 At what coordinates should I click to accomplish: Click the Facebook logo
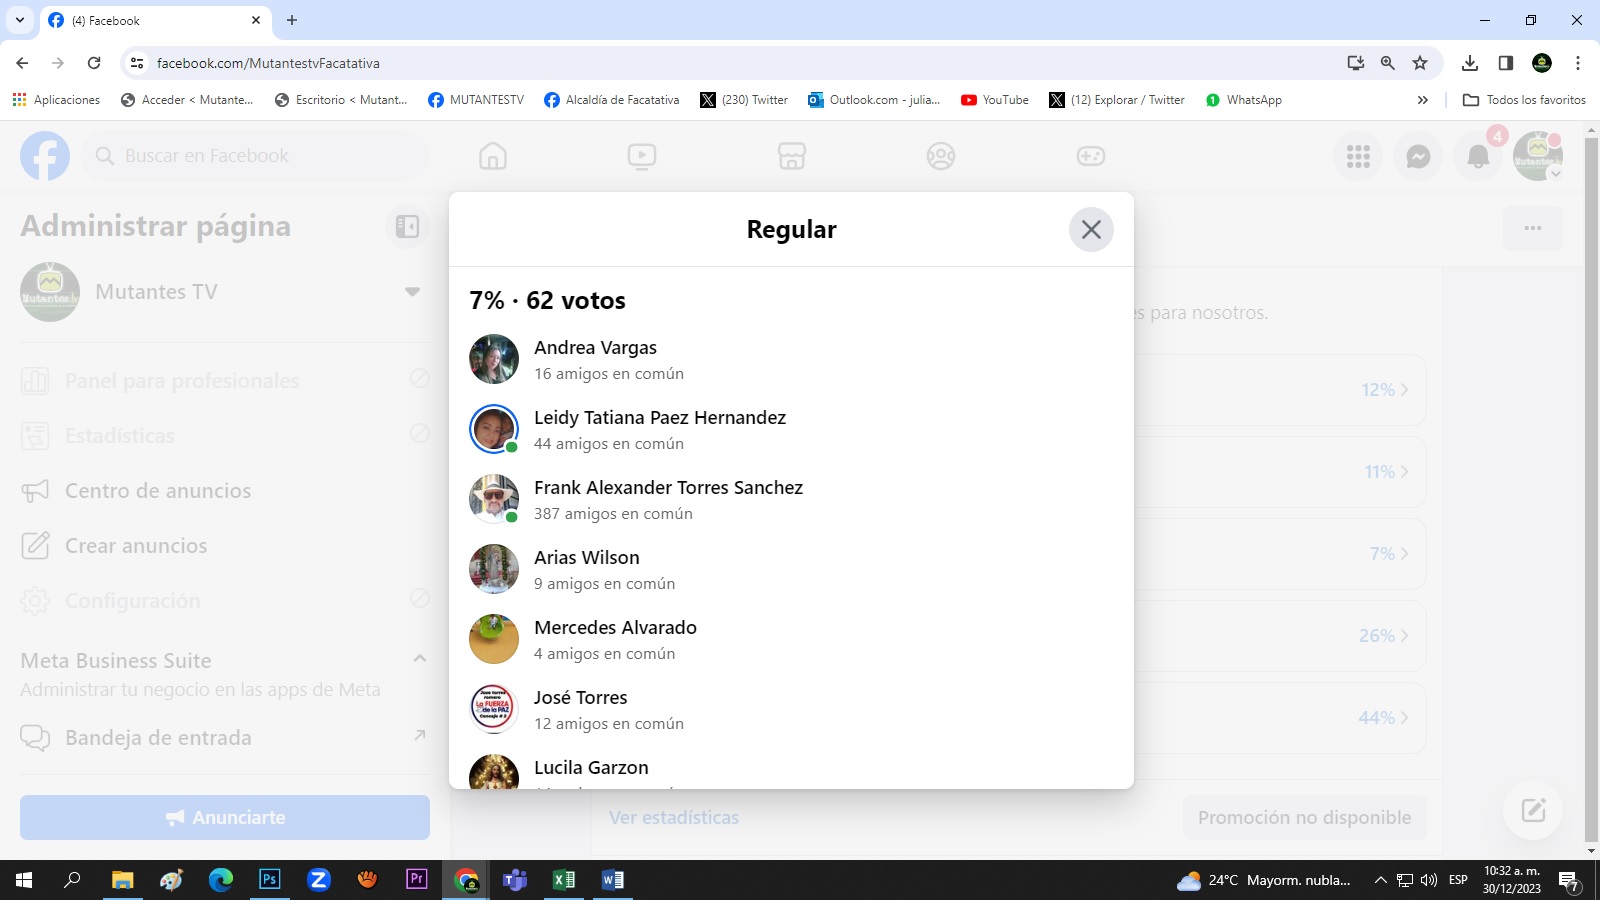[x=45, y=157]
